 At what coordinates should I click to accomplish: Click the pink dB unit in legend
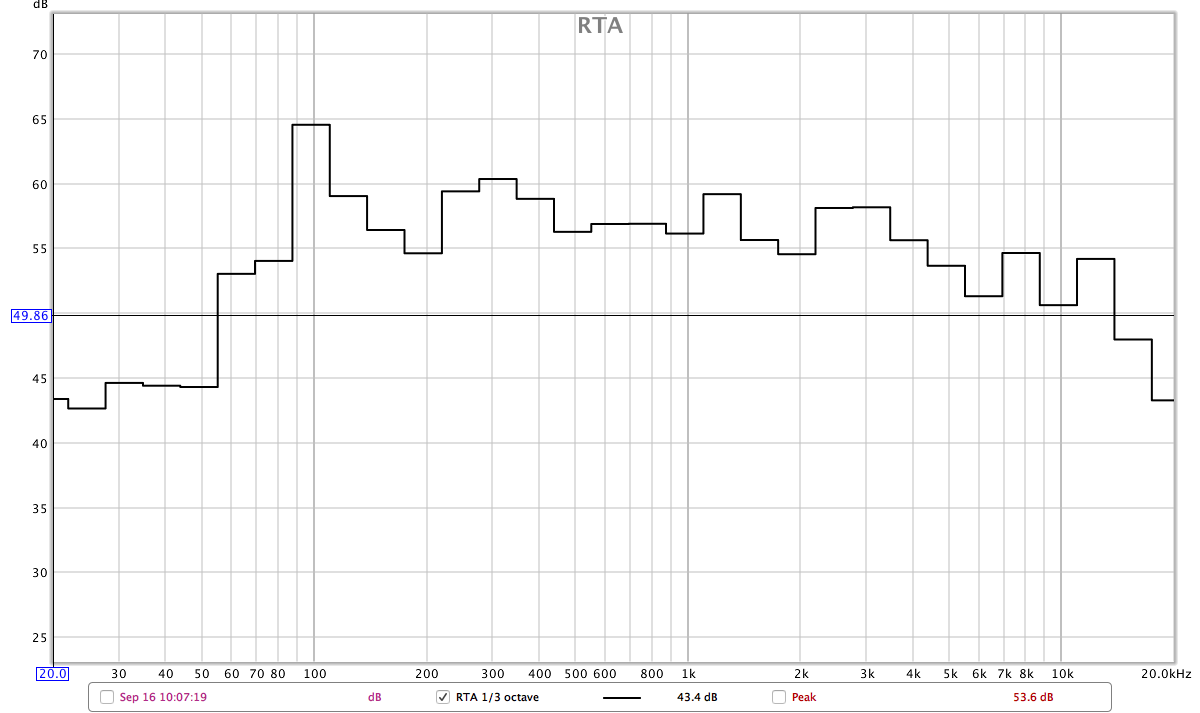(x=375, y=697)
